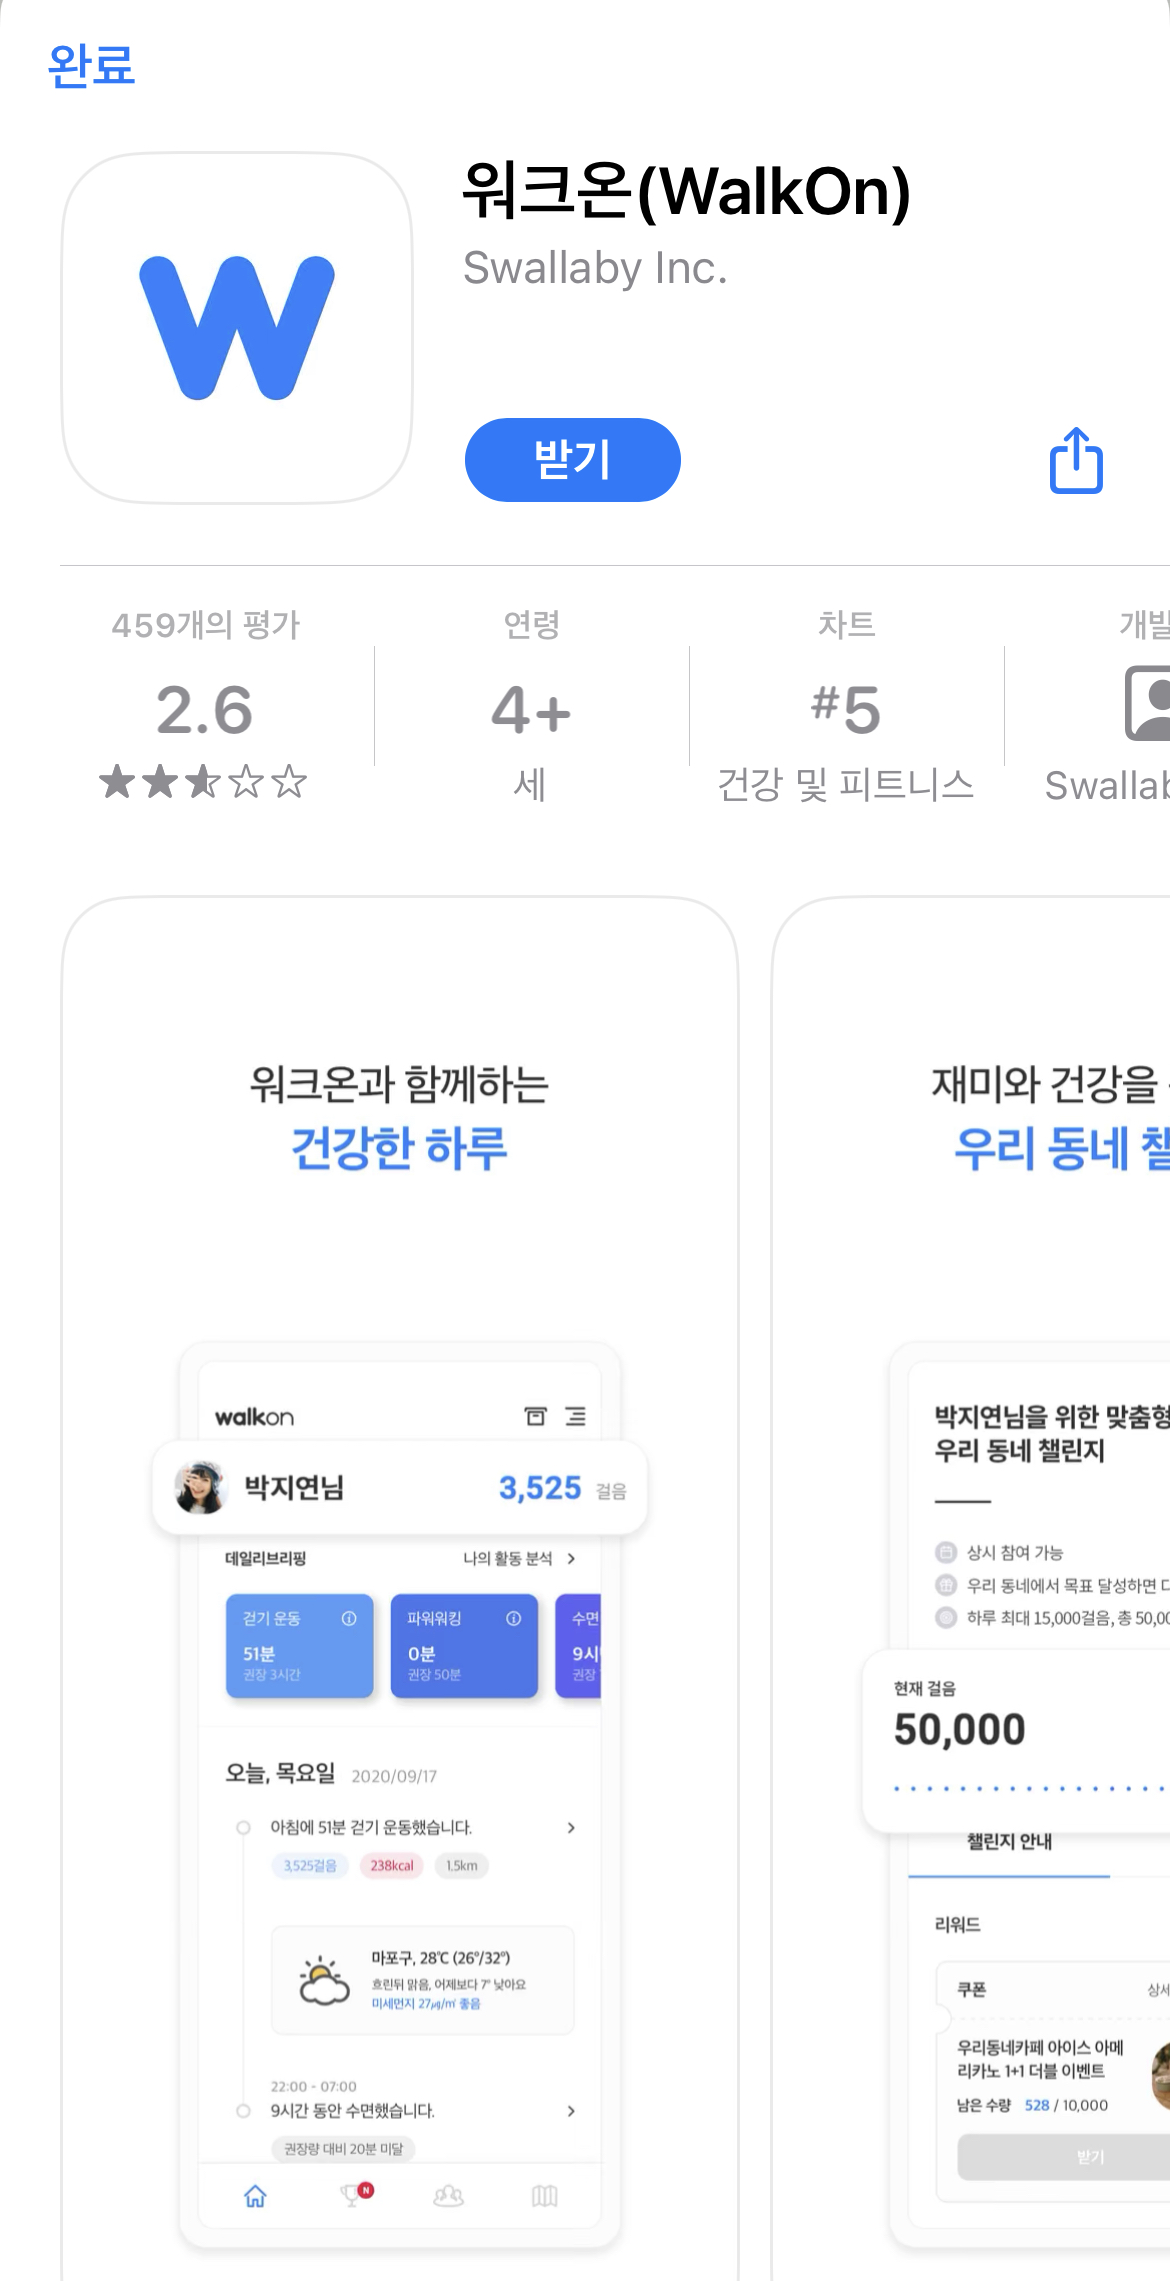Tap the 2.6 star rating row
The width and height of the screenshot is (1170, 2281).
[204, 781]
